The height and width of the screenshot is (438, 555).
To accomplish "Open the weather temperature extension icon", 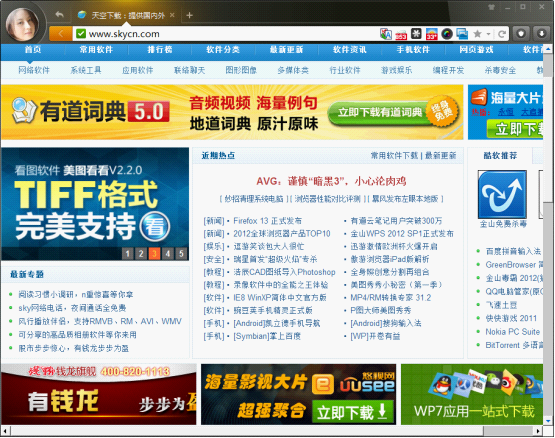I will (x=431, y=34).
